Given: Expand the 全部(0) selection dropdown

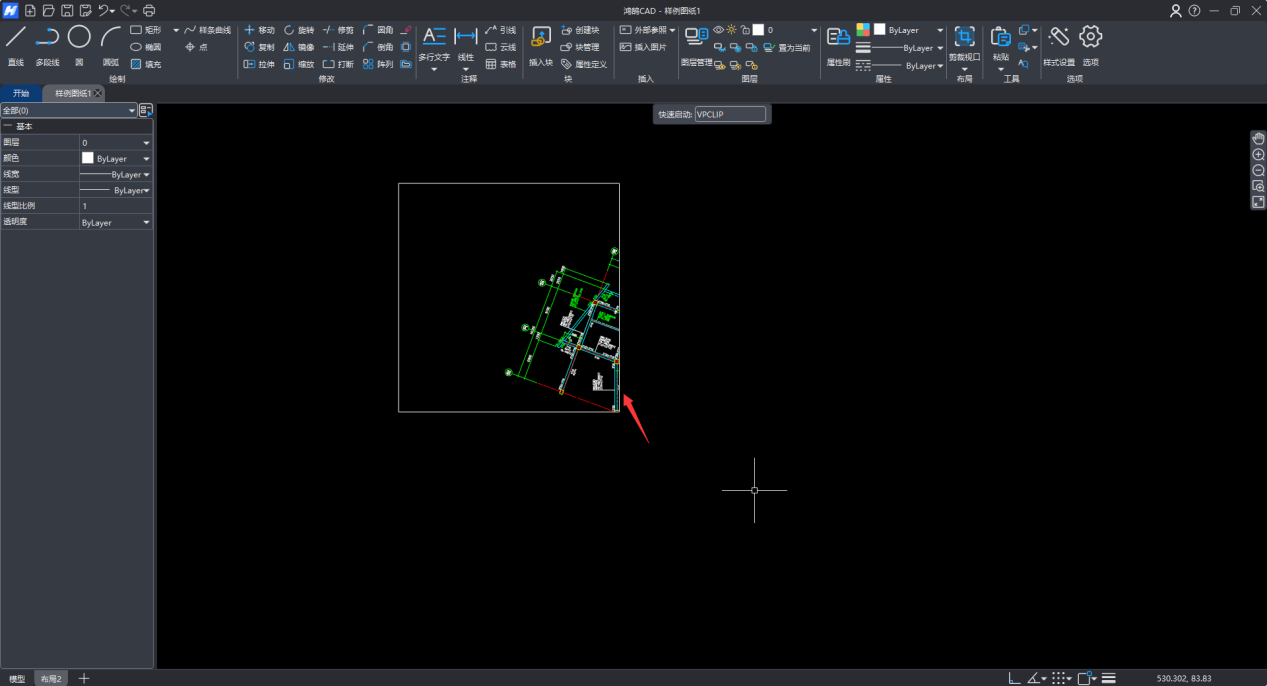Looking at the screenshot, I should click(x=131, y=111).
